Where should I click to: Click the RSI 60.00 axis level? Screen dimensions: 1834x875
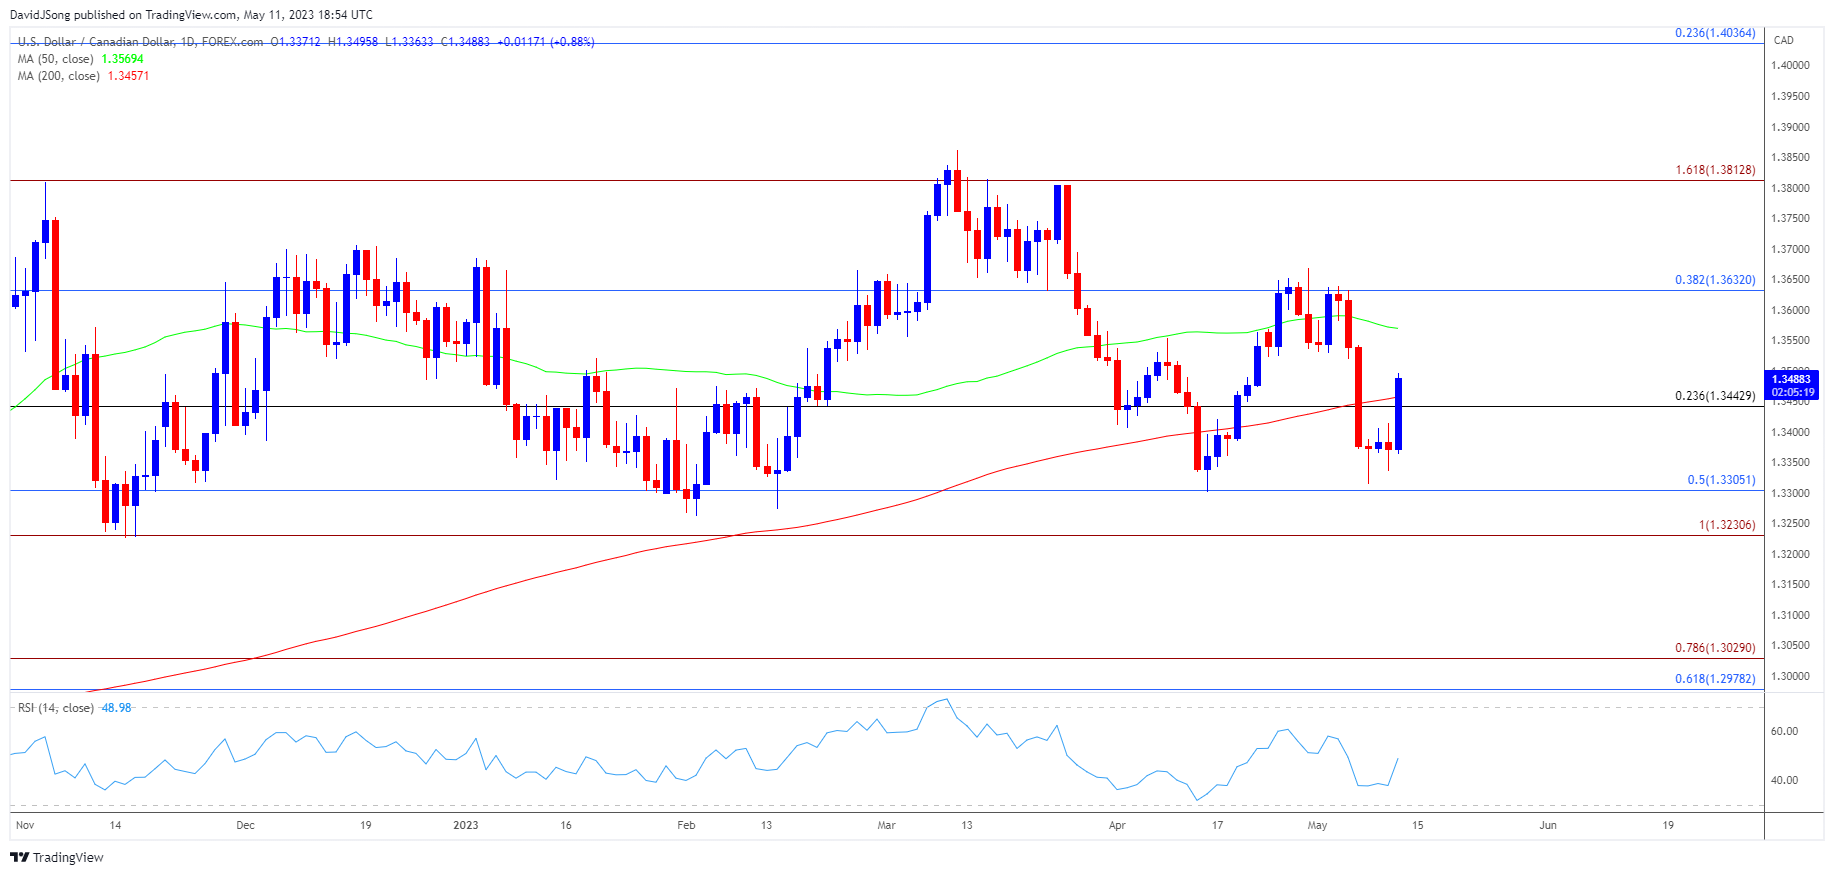[x=1784, y=731]
